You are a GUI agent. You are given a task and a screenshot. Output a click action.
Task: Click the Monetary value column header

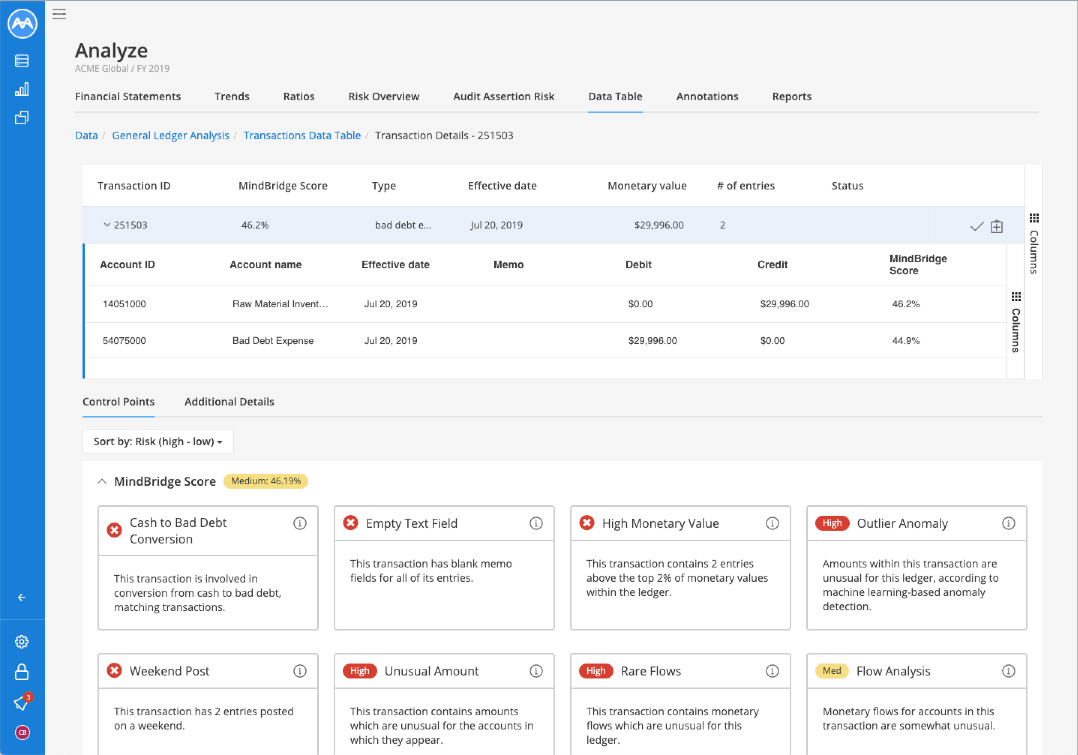pyautogui.click(x=647, y=186)
